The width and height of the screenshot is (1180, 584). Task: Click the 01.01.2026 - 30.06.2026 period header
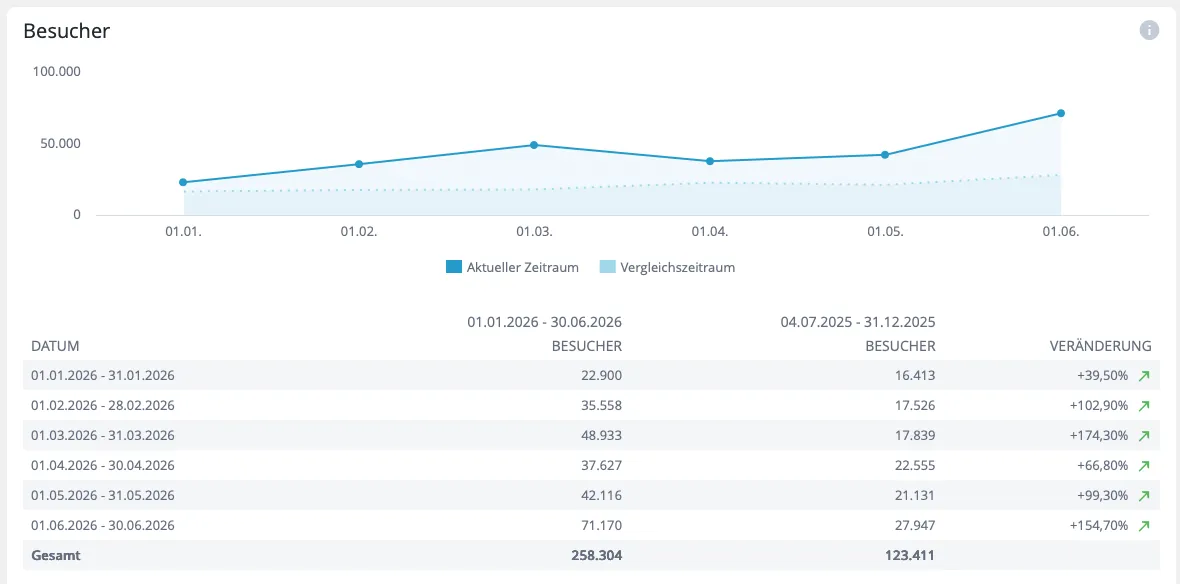(544, 322)
